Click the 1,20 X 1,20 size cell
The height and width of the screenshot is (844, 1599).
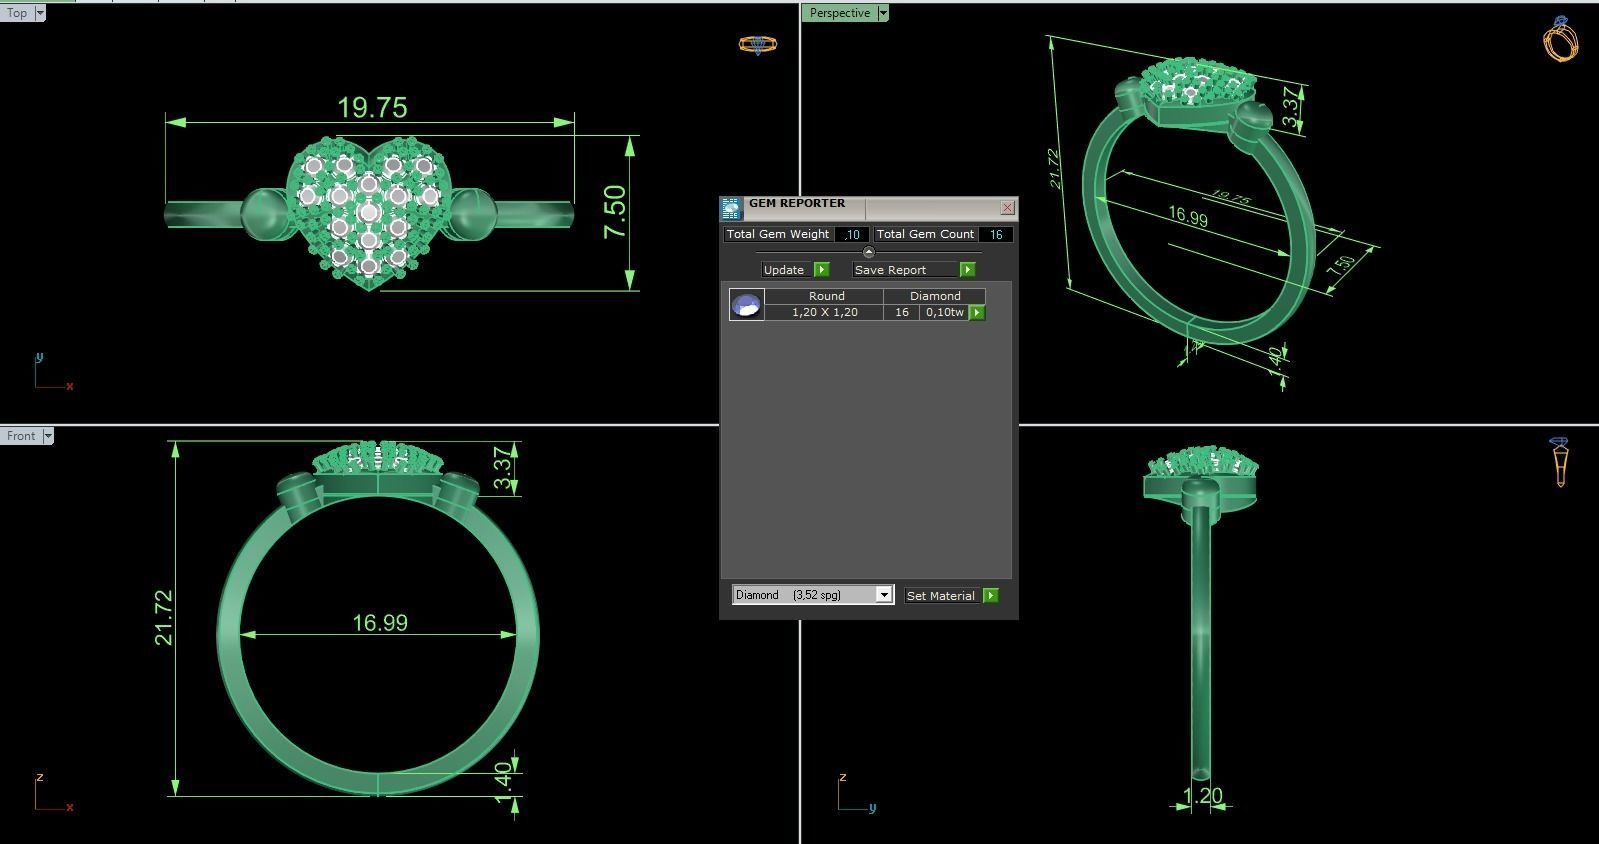[x=825, y=312]
